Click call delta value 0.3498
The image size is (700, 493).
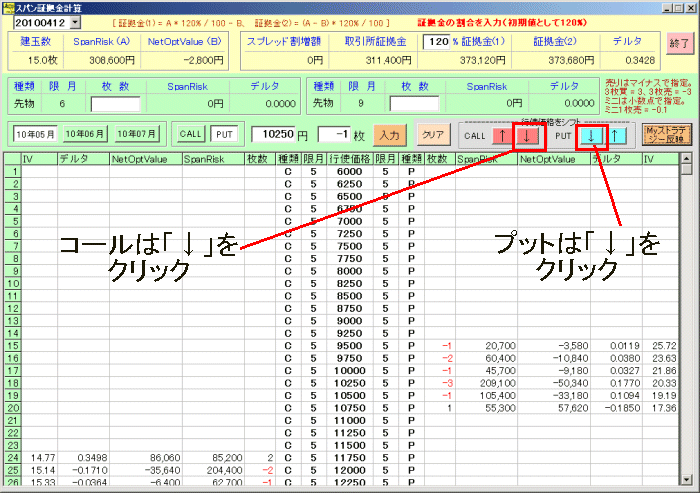tap(83, 458)
